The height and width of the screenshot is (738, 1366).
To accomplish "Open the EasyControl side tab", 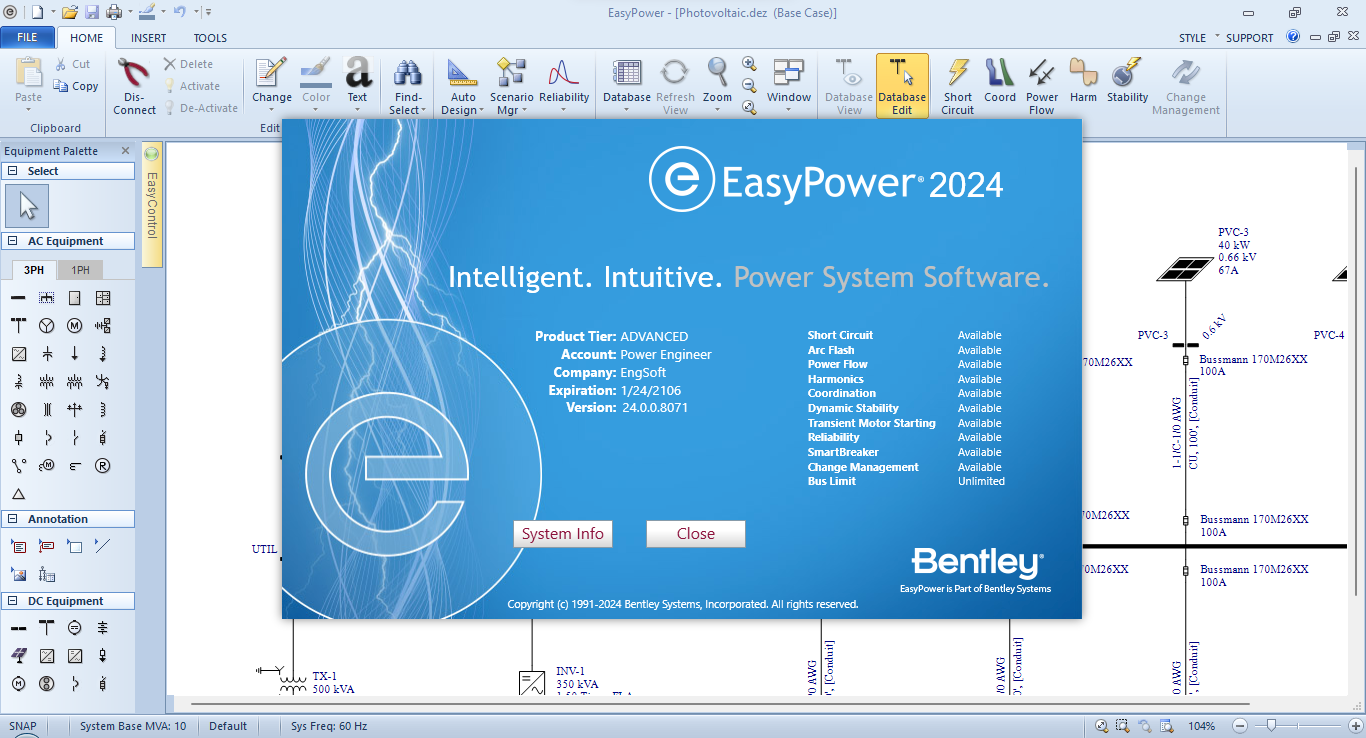I will pos(152,205).
